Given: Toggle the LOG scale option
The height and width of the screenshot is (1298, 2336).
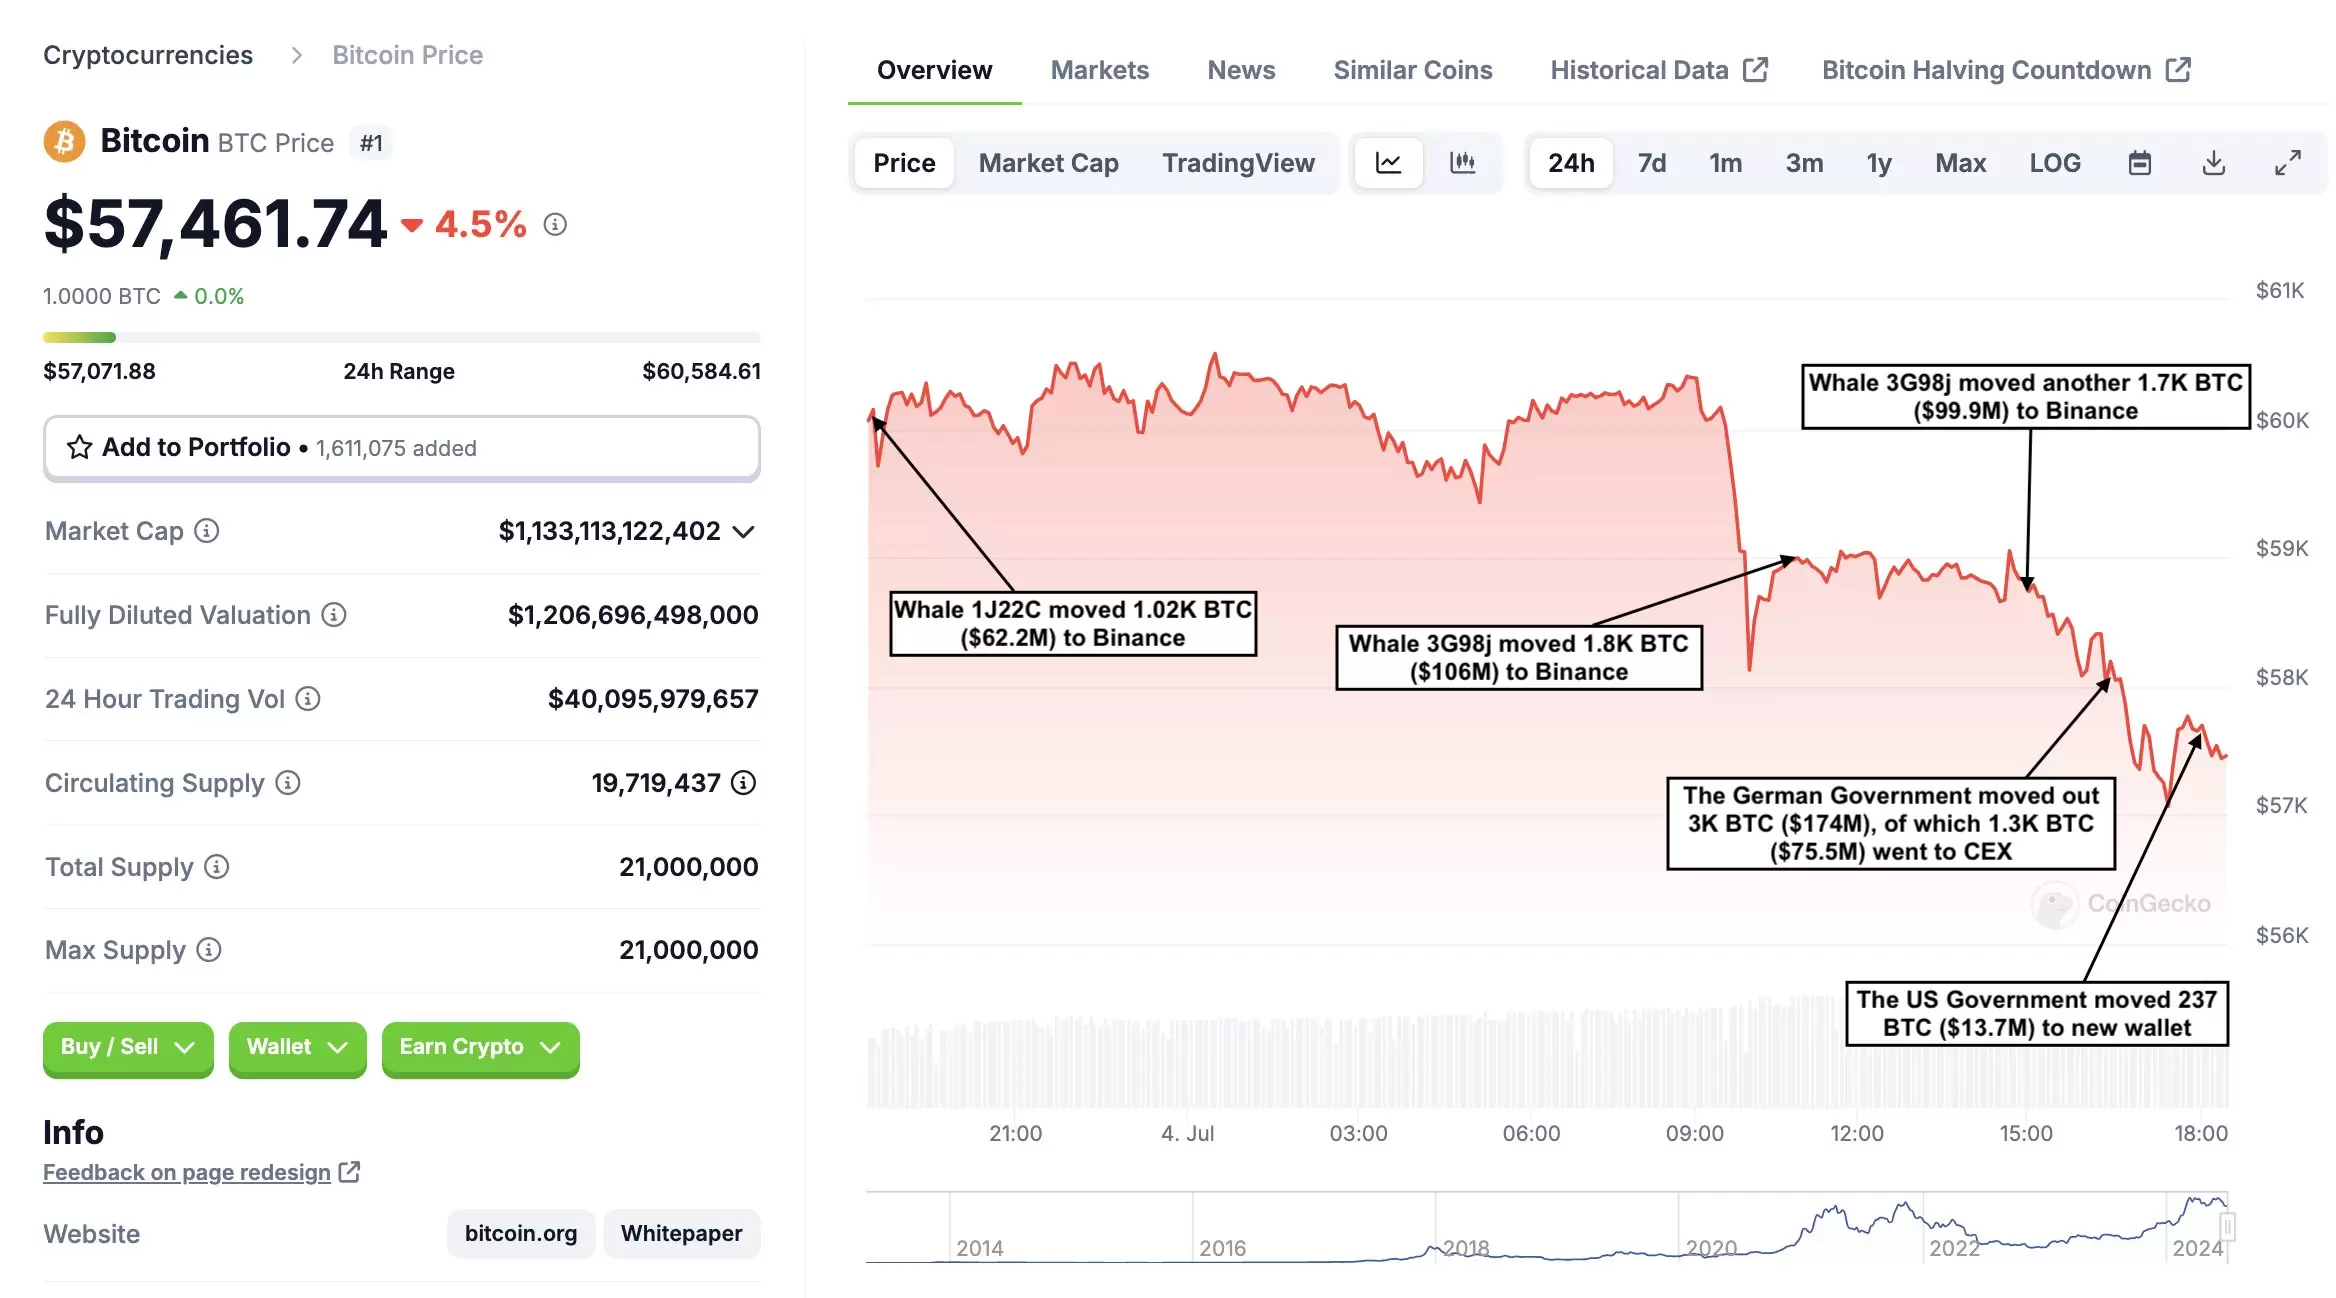Looking at the screenshot, I should (x=2054, y=163).
